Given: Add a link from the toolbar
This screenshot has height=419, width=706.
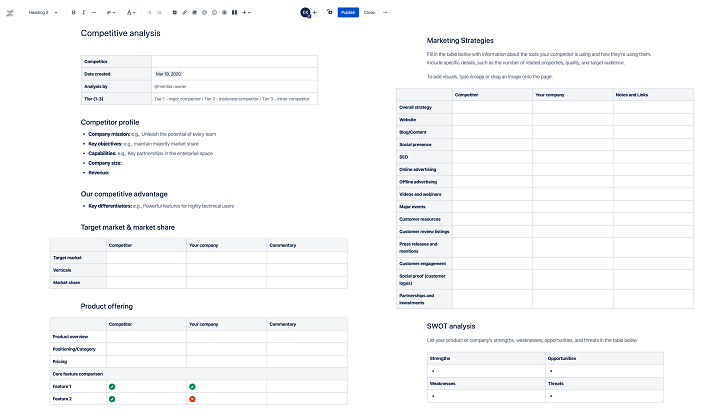Looking at the screenshot, I should 183,12.
